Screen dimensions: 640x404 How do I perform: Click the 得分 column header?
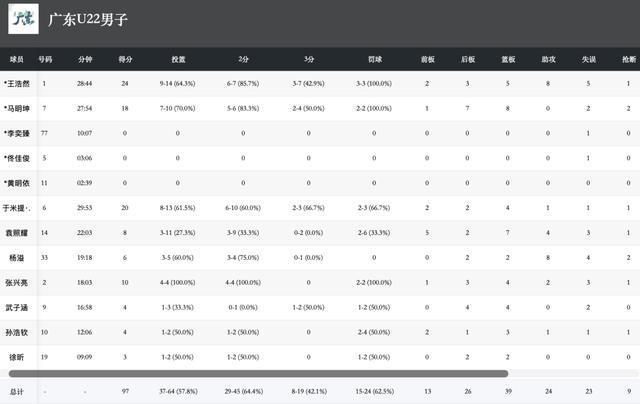click(x=125, y=59)
